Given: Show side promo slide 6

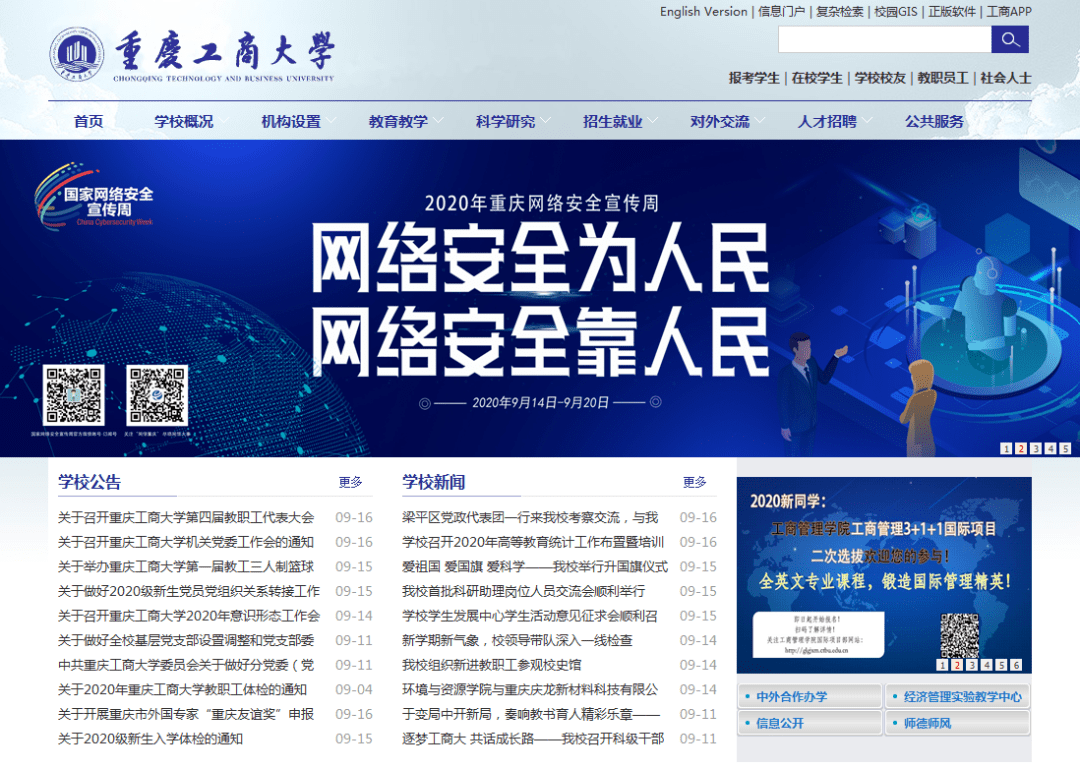Looking at the screenshot, I should 1016,665.
